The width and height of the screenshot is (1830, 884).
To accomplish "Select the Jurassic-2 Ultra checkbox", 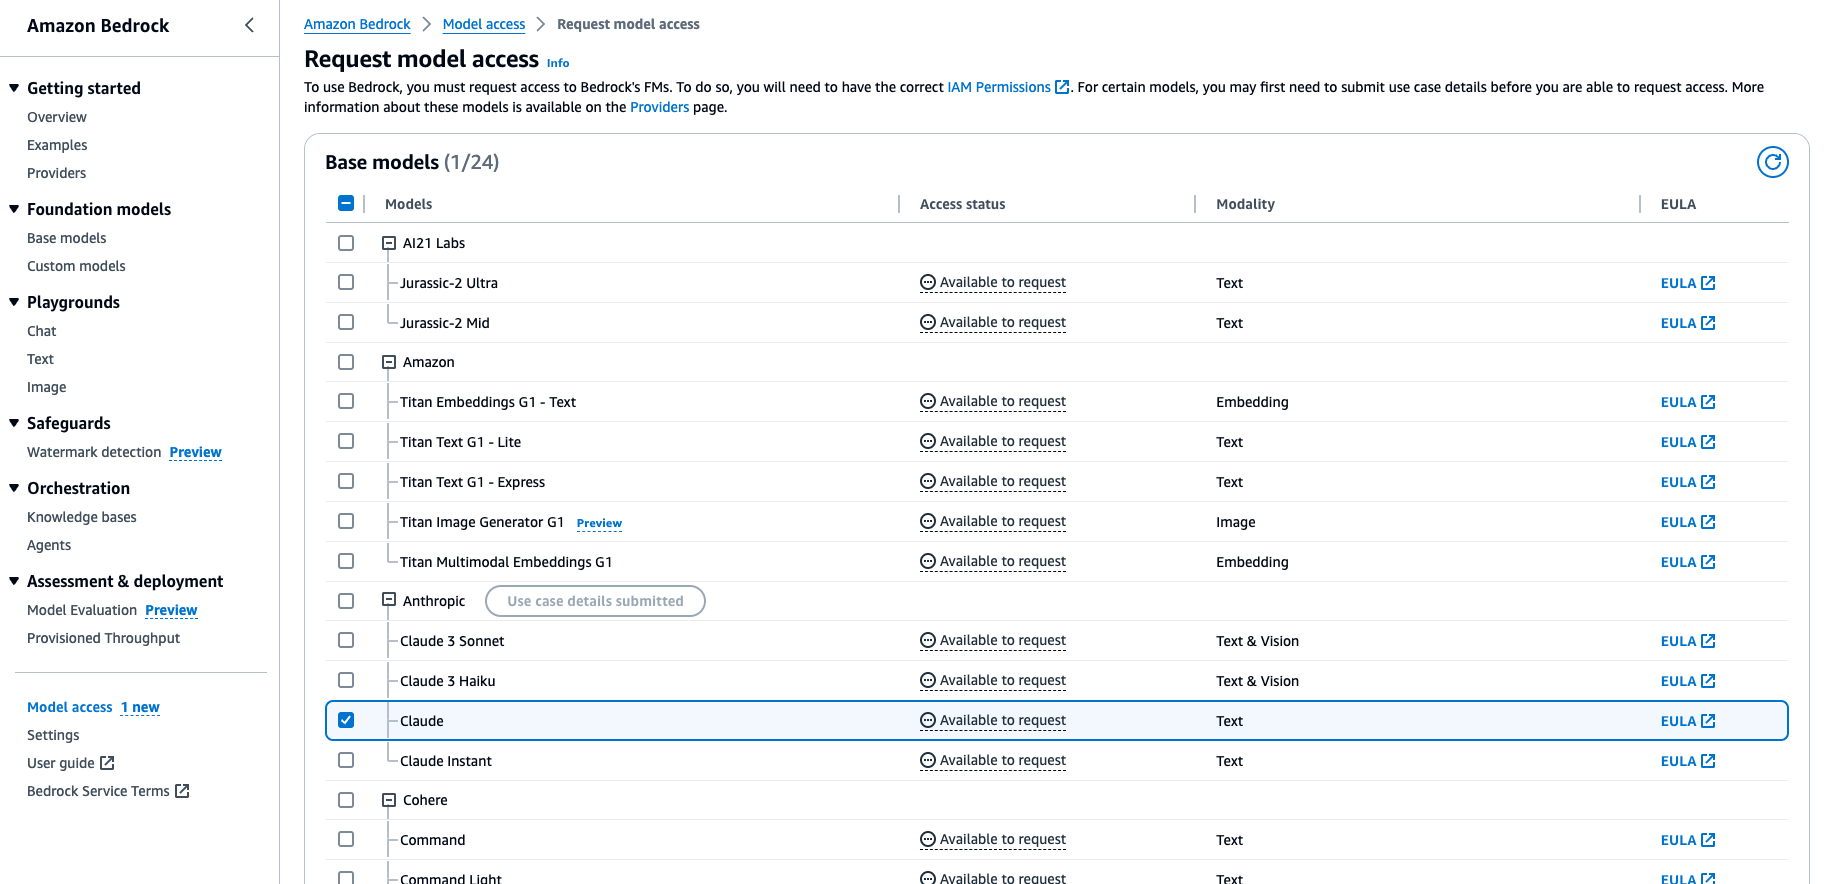I will [x=346, y=282].
